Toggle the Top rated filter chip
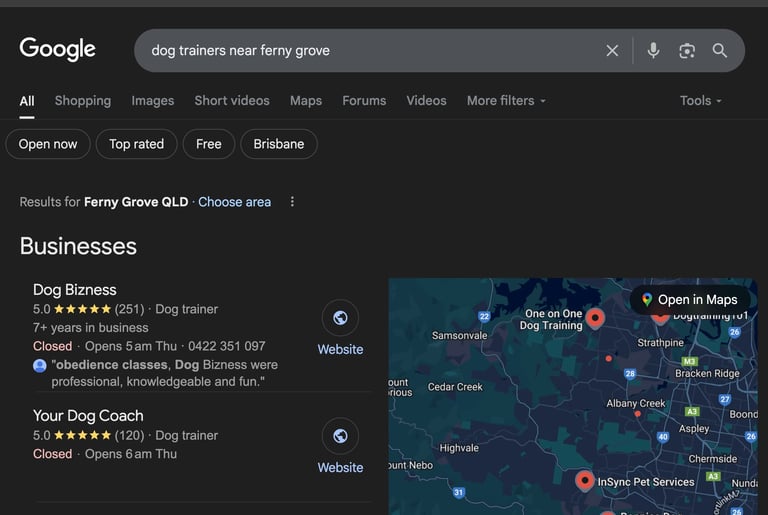Image resolution: width=768 pixels, height=515 pixels. pyautogui.click(x=136, y=144)
